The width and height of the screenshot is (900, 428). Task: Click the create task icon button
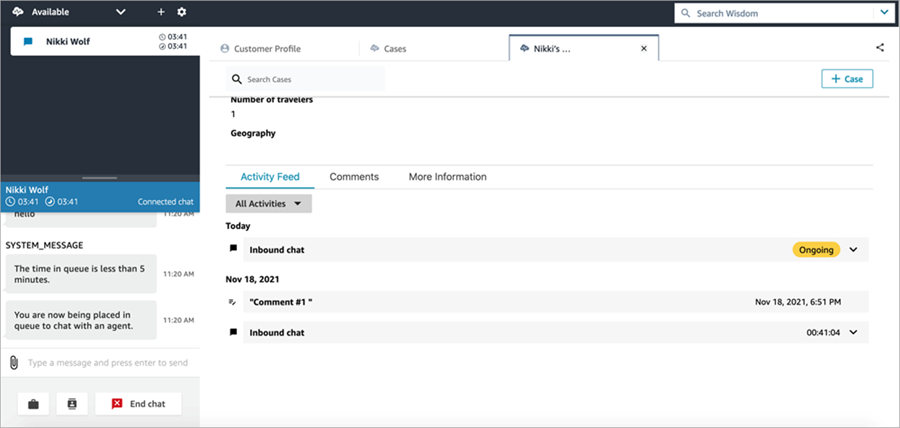(x=71, y=404)
